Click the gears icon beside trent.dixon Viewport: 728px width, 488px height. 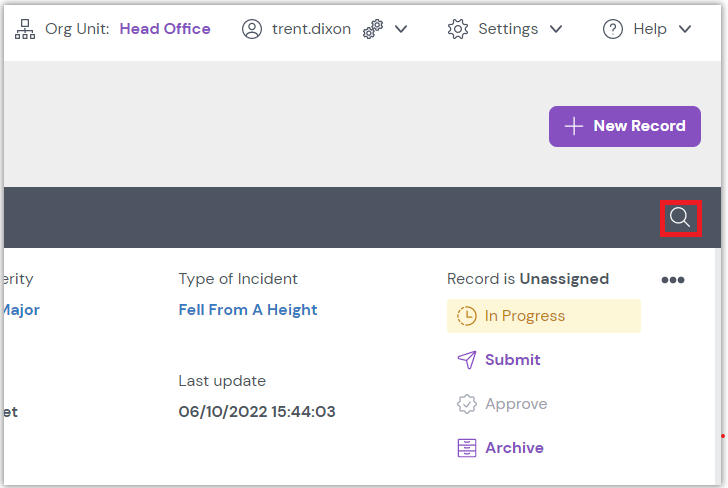(x=373, y=30)
